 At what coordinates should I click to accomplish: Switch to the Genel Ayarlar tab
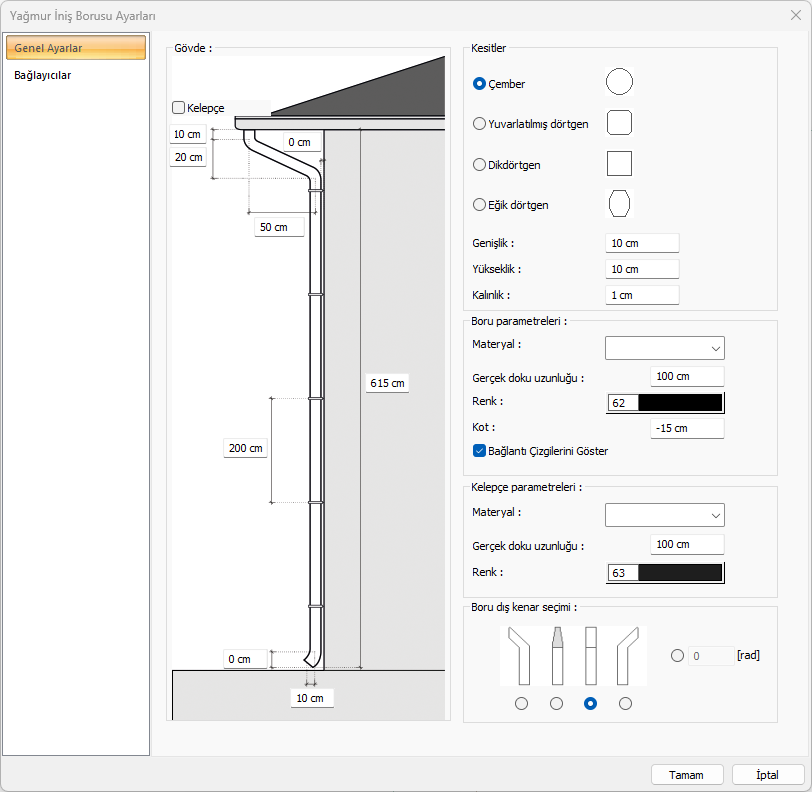coord(75,48)
